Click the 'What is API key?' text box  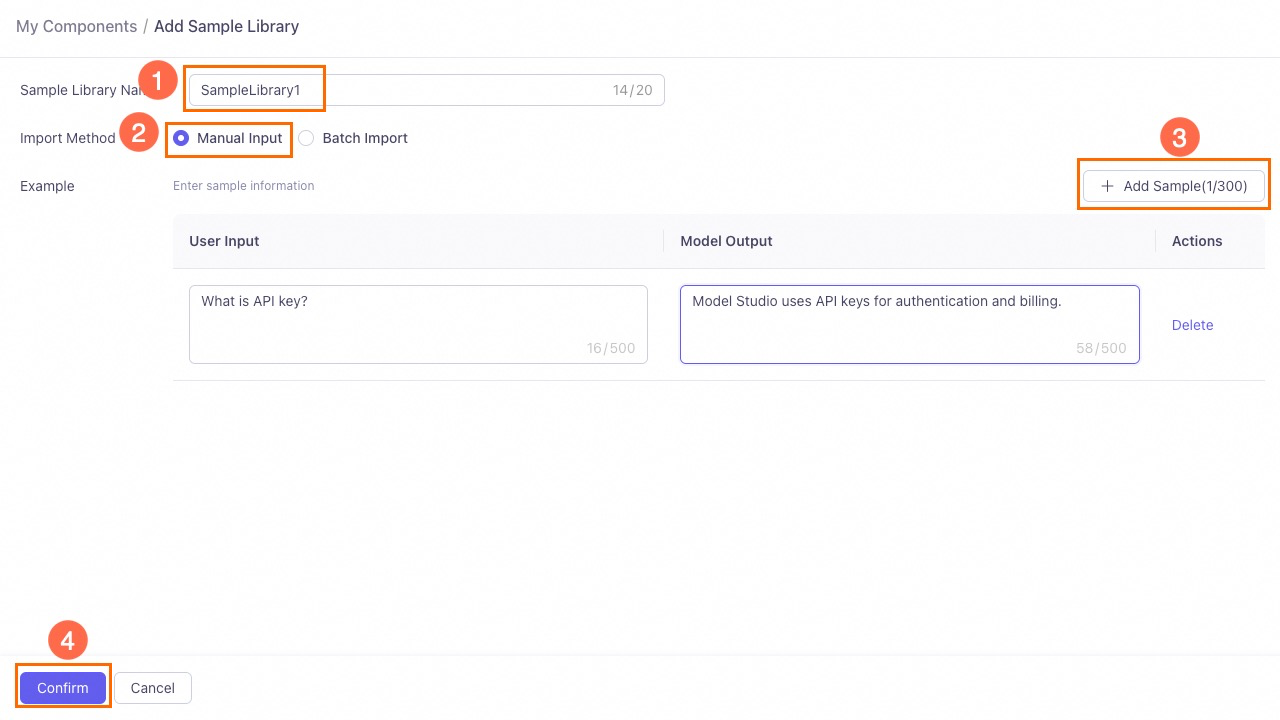click(418, 324)
